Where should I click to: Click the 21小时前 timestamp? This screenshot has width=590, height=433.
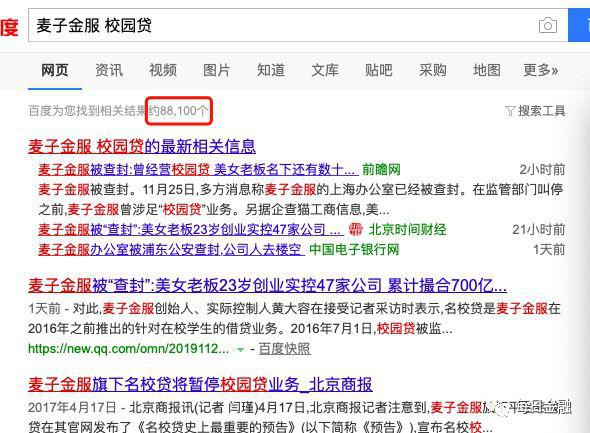pyautogui.click(x=539, y=229)
